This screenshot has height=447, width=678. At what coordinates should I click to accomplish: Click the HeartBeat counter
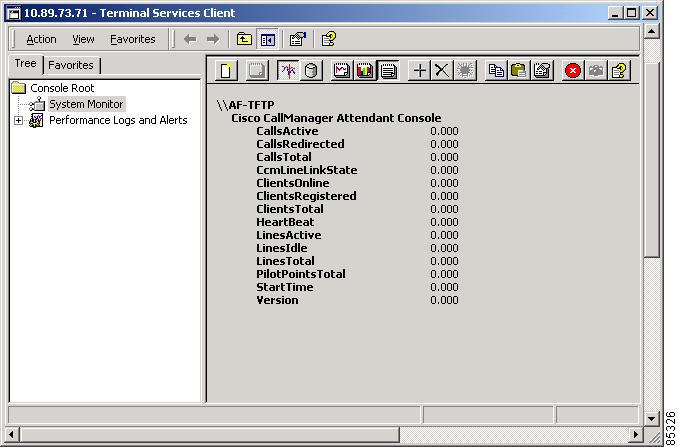(285, 222)
